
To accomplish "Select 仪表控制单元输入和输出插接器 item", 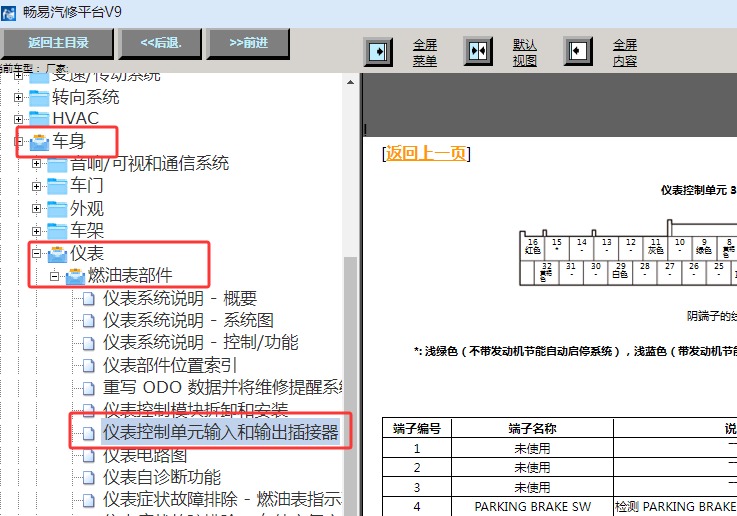I will coord(220,432).
